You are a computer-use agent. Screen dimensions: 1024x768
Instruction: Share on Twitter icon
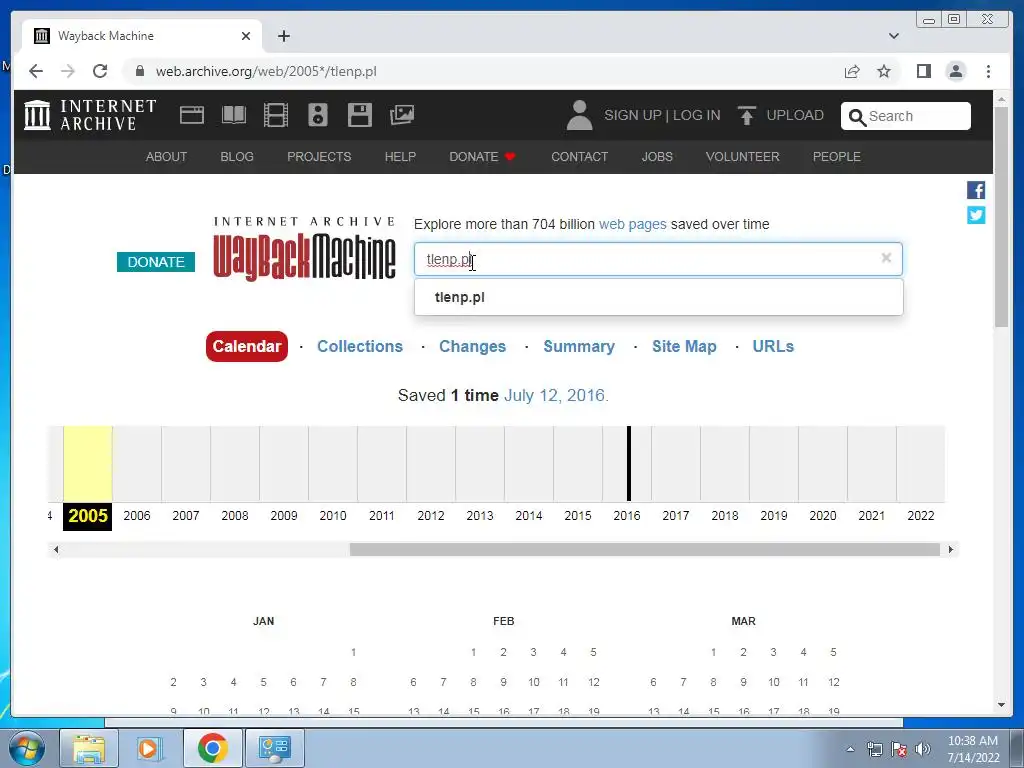[x=976, y=215]
